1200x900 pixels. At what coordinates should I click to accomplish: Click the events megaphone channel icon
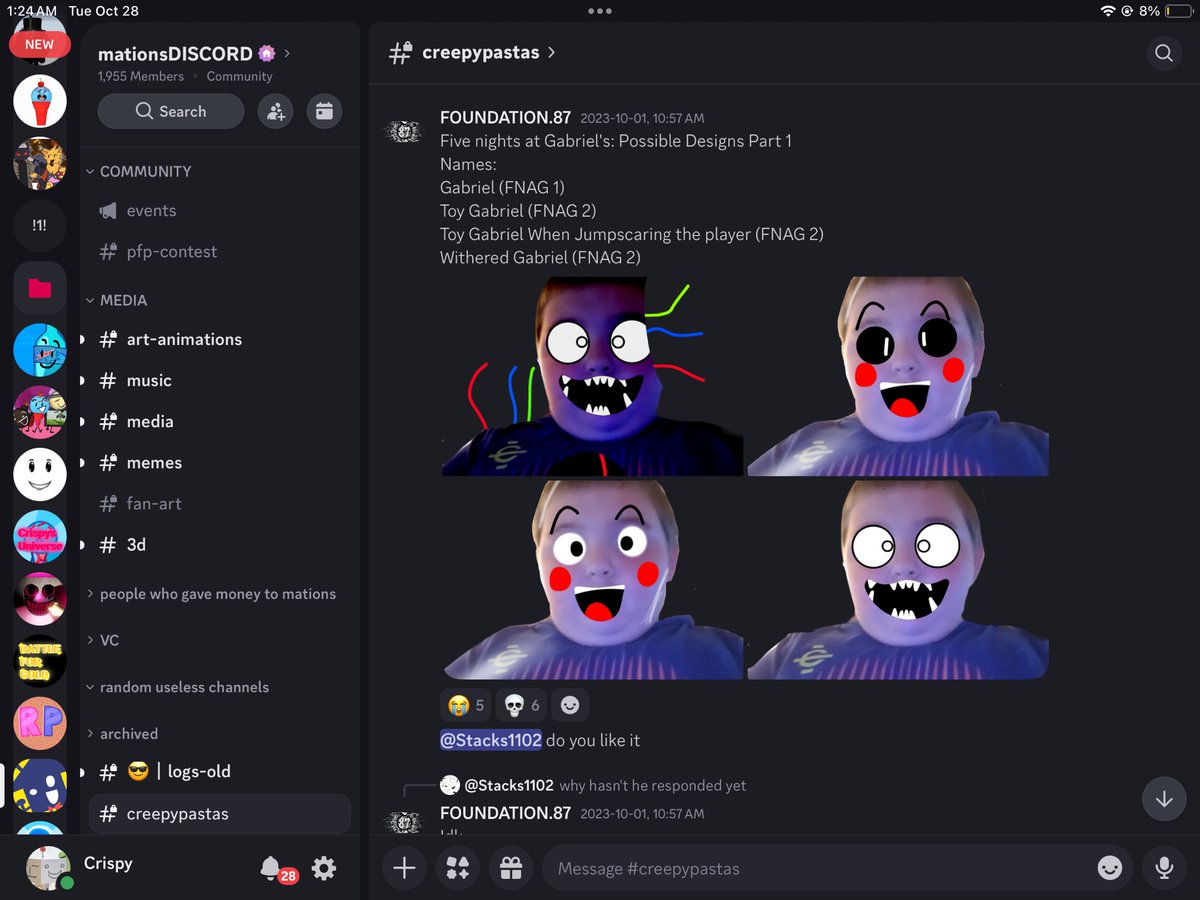point(108,211)
